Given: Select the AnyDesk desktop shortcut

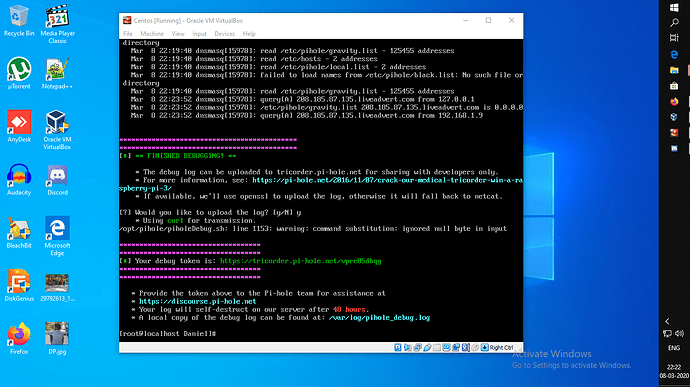Looking at the screenshot, I should point(19,126).
